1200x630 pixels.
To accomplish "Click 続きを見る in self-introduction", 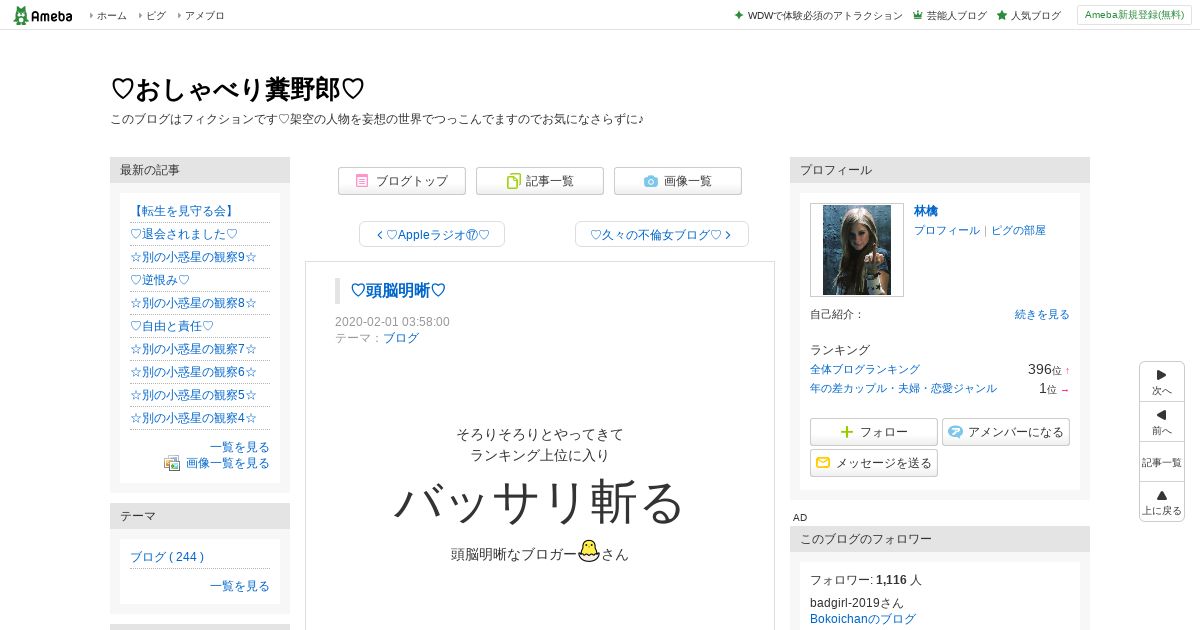I will coord(1042,314).
